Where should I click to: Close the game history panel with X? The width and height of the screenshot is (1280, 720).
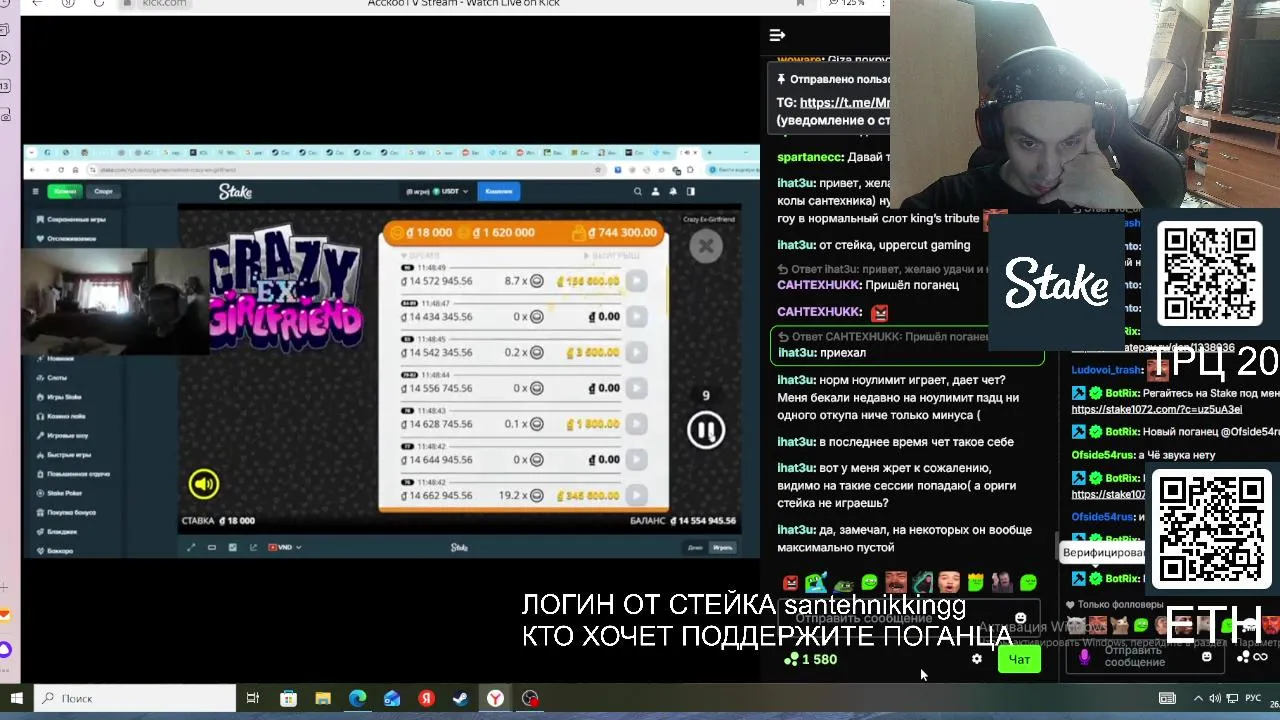(x=706, y=246)
